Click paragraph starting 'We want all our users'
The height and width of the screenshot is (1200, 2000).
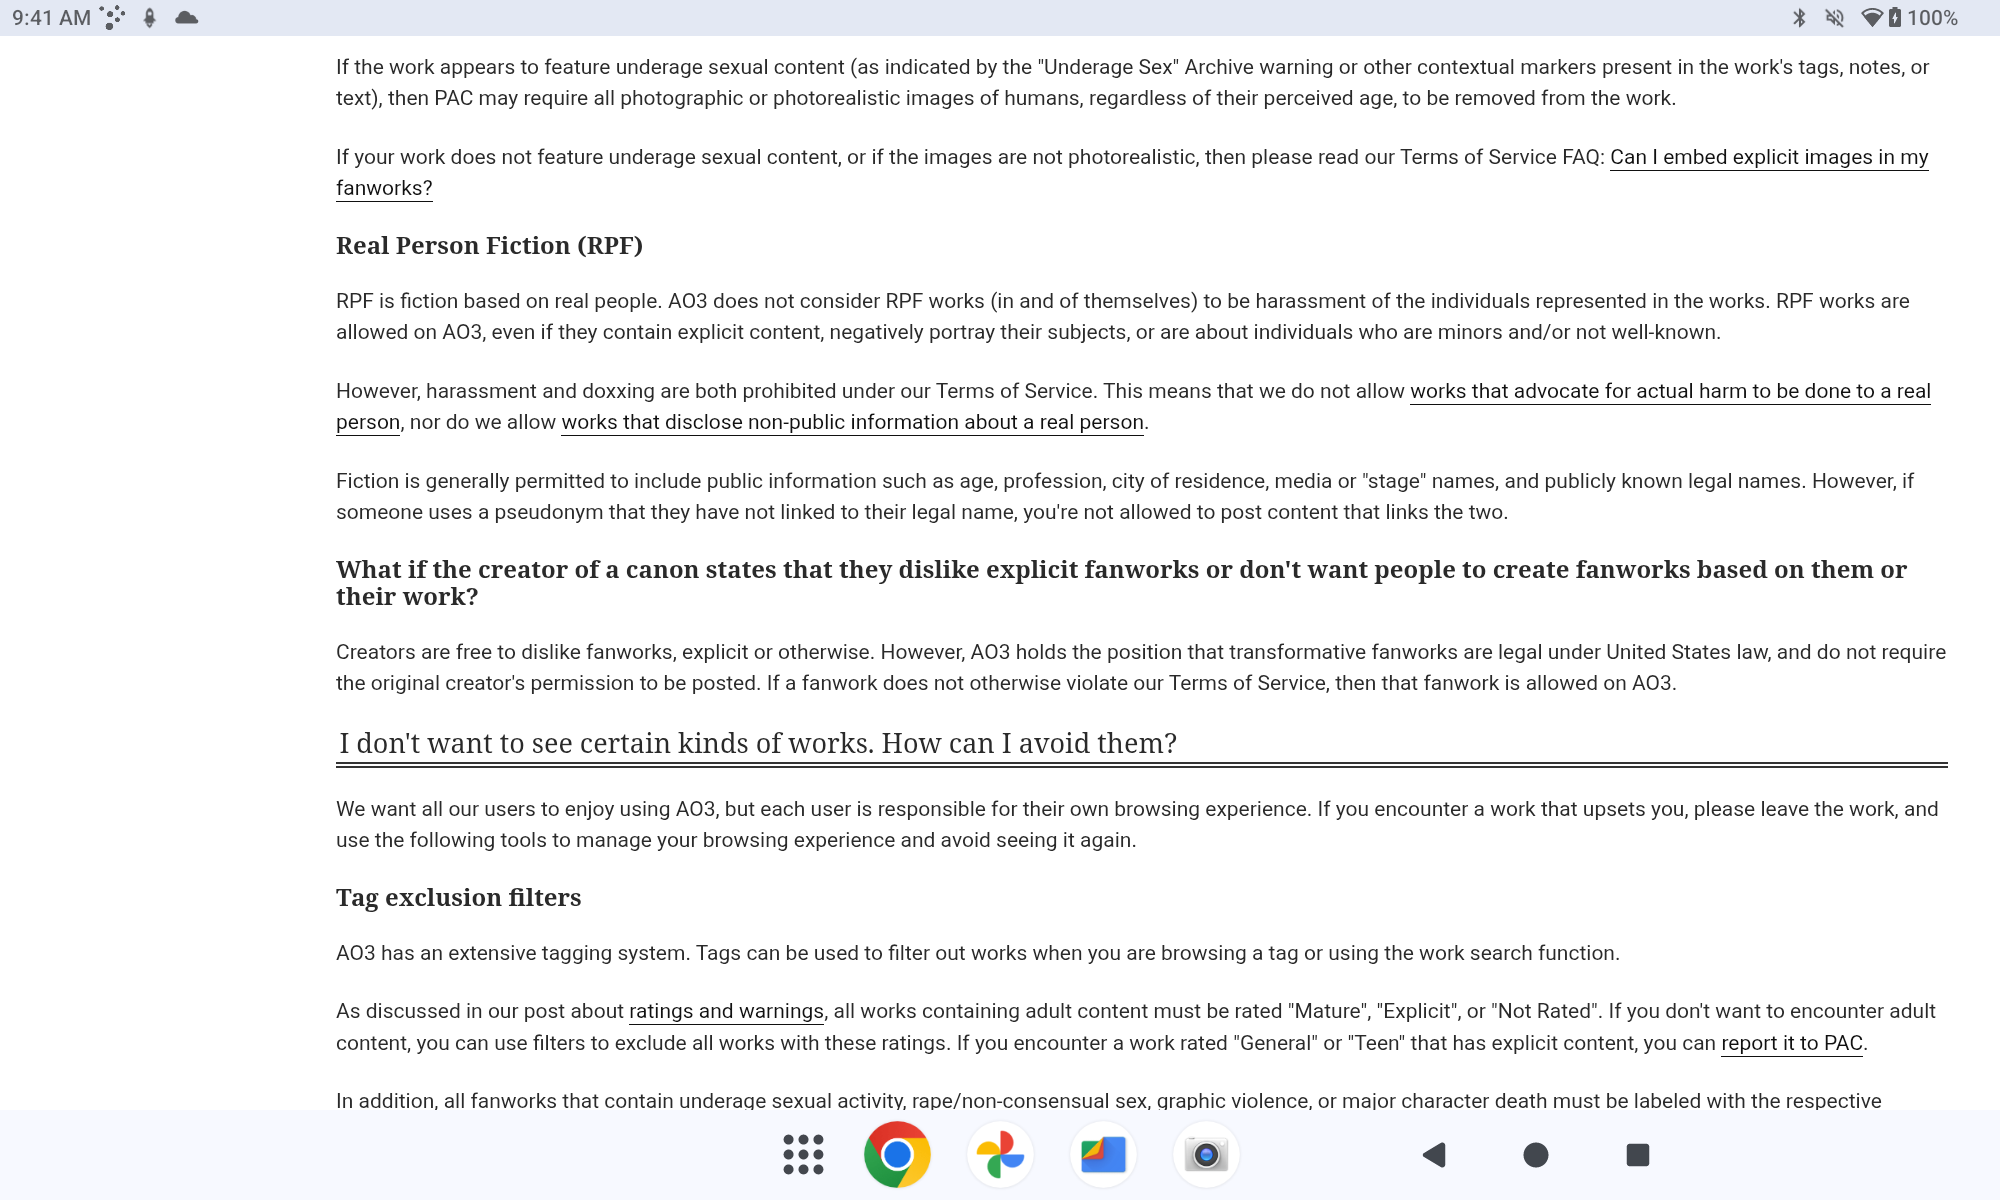tap(1137, 824)
